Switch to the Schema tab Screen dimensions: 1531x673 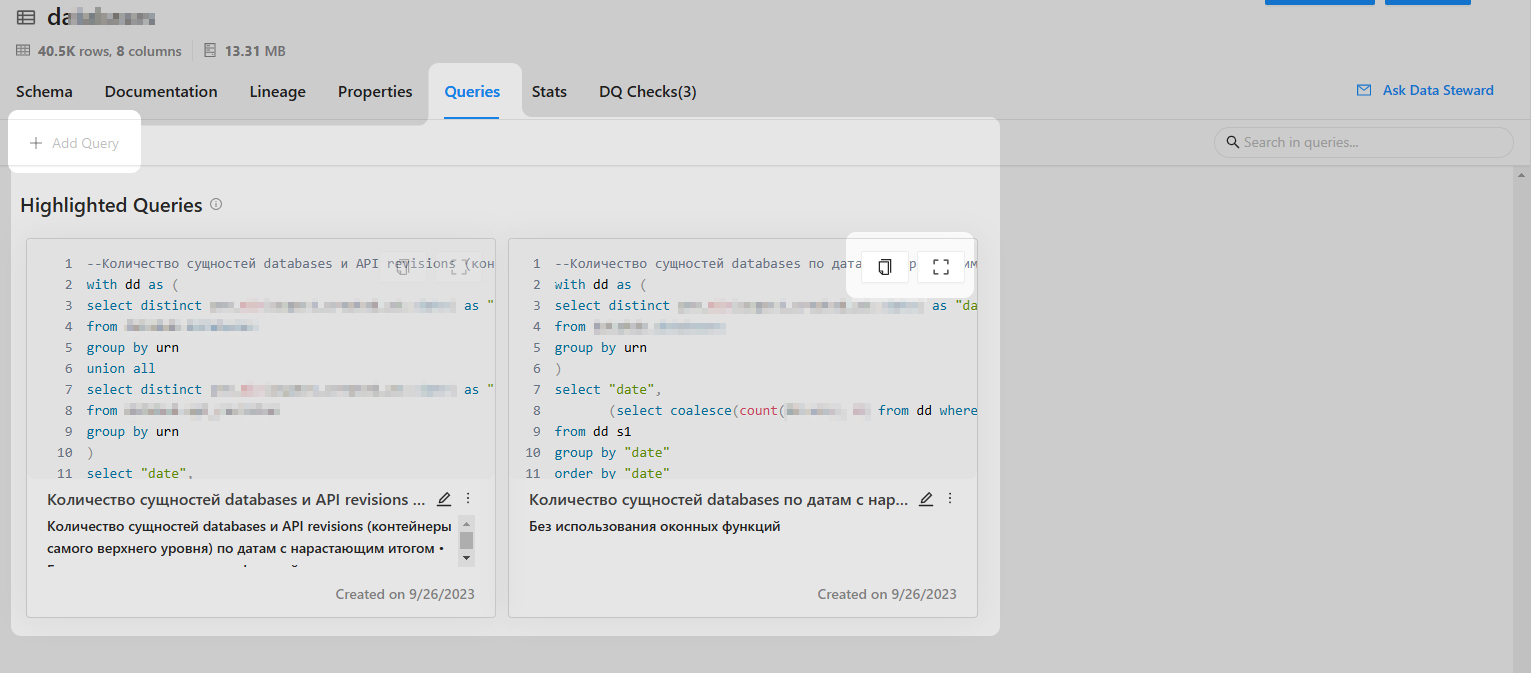tap(44, 92)
